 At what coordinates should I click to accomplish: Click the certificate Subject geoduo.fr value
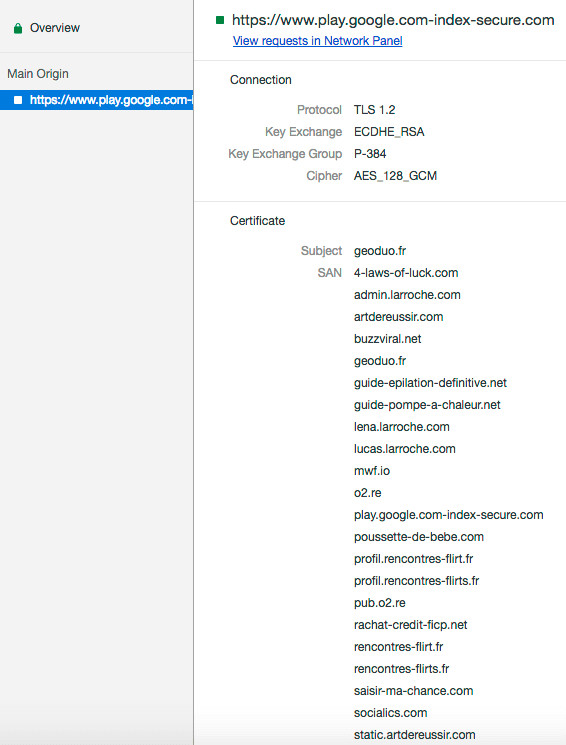(x=380, y=251)
